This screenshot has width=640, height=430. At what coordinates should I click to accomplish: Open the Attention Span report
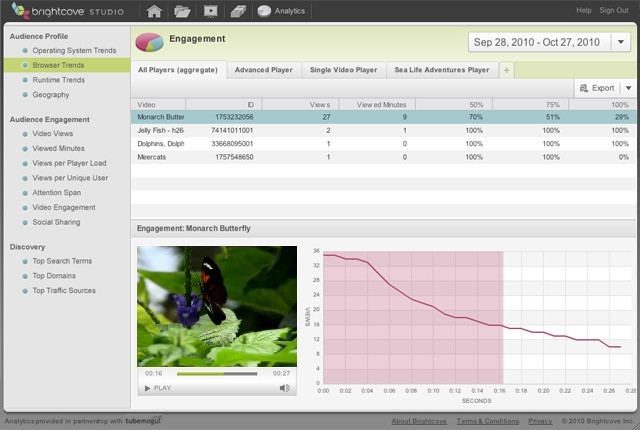point(56,193)
